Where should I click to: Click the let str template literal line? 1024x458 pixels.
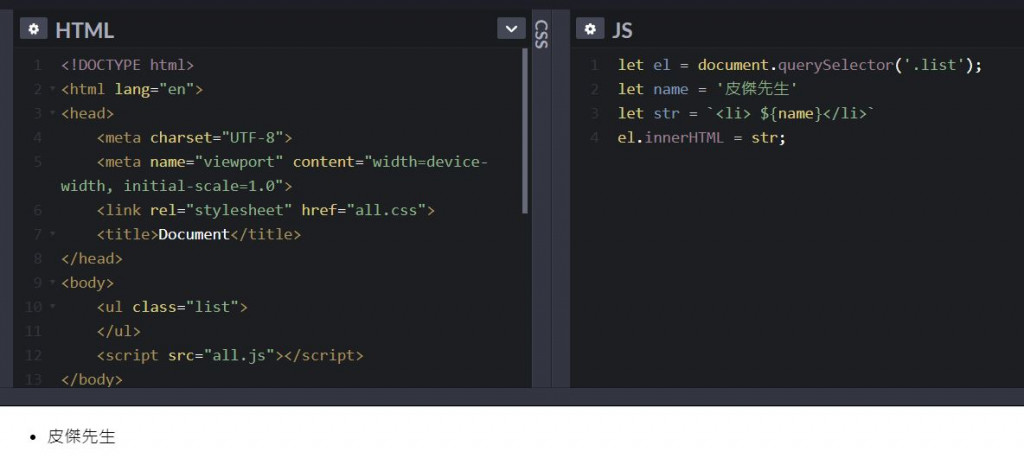pyautogui.click(x=746, y=114)
